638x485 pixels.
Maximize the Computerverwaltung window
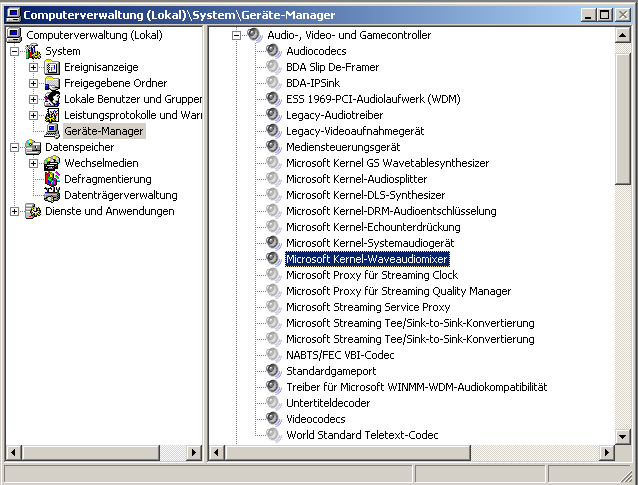(x=604, y=15)
